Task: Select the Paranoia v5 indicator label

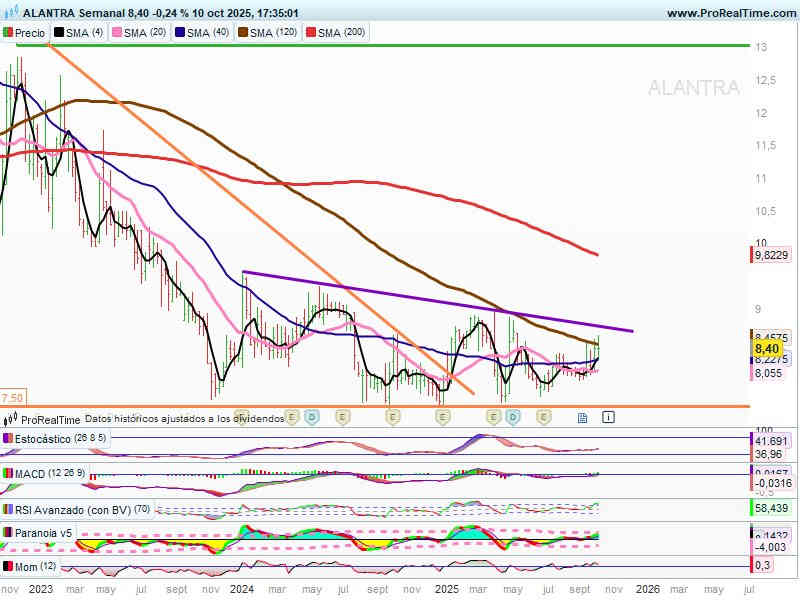Action: tap(44, 533)
